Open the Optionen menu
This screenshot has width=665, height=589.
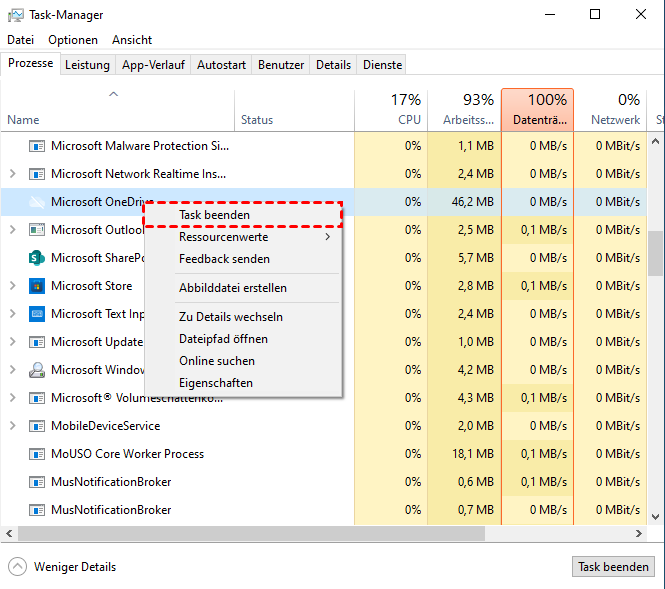[73, 40]
